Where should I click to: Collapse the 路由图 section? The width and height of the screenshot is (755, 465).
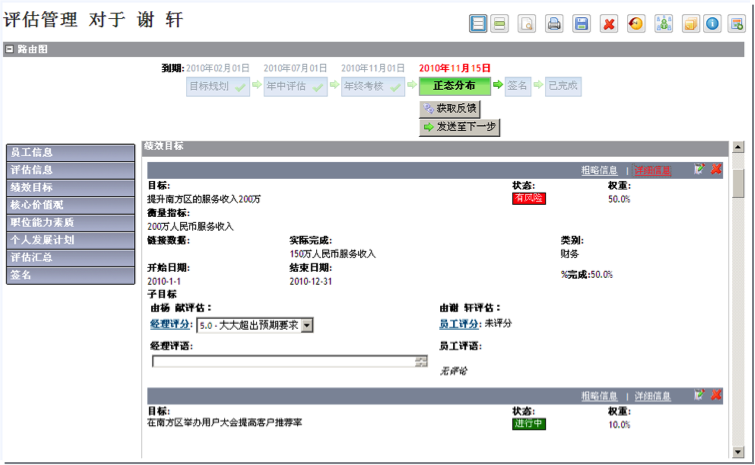[10, 49]
